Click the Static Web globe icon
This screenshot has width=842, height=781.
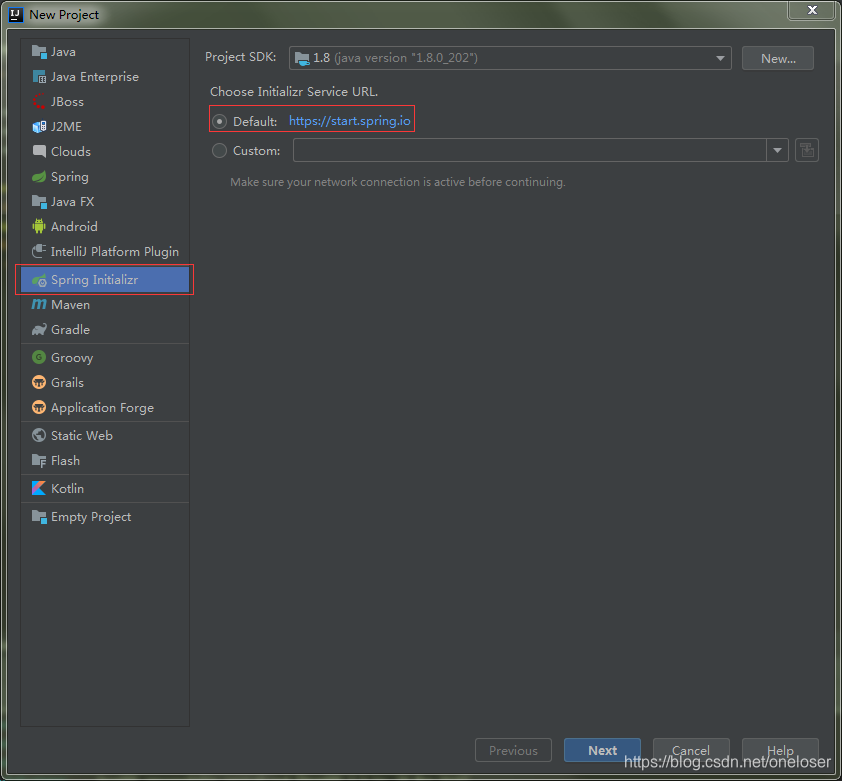(x=39, y=435)
